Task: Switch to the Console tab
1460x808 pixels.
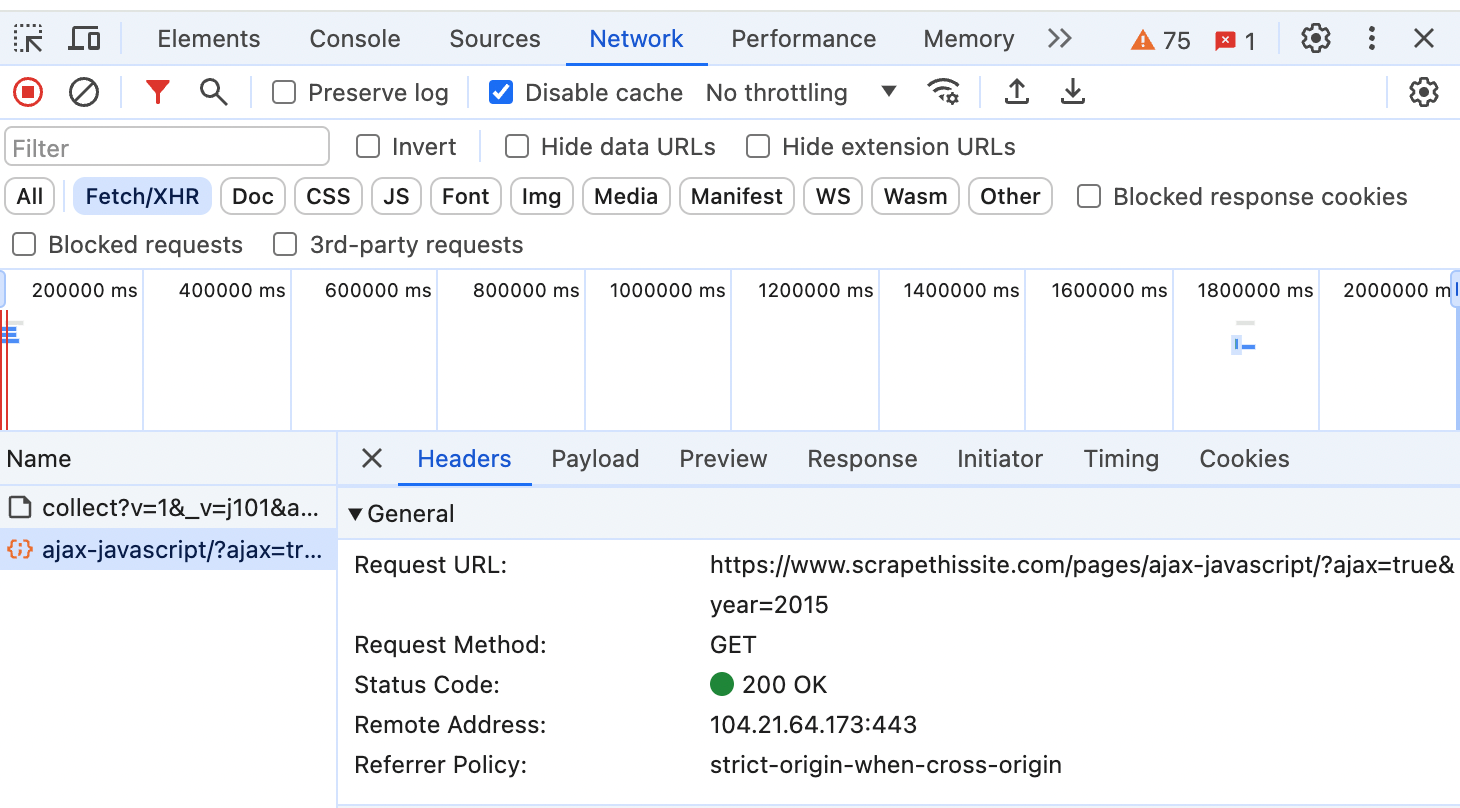Action: pyautogui.click(x=355, y=39)
